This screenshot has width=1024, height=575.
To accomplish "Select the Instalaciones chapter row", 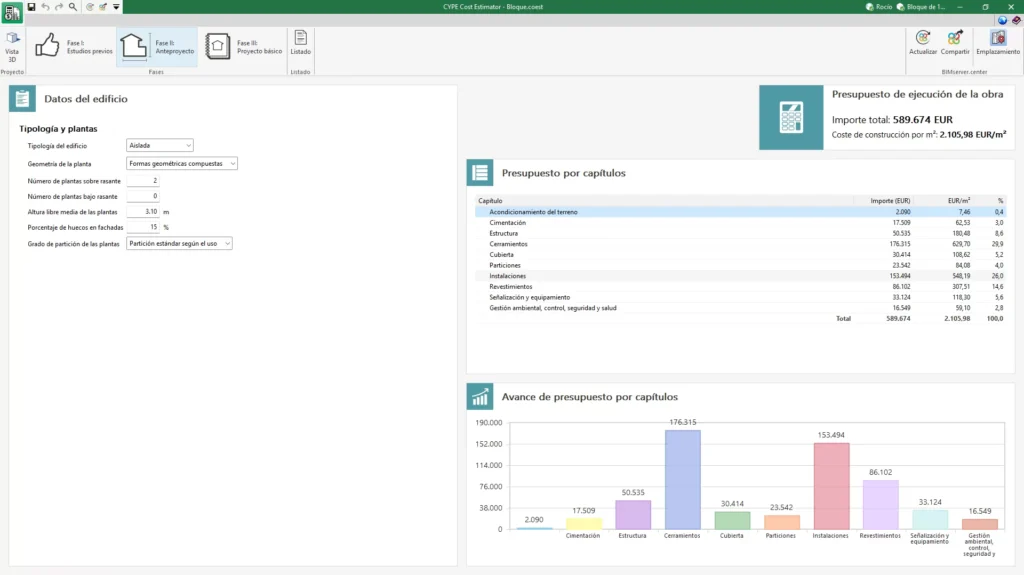I will coord(741,276).
